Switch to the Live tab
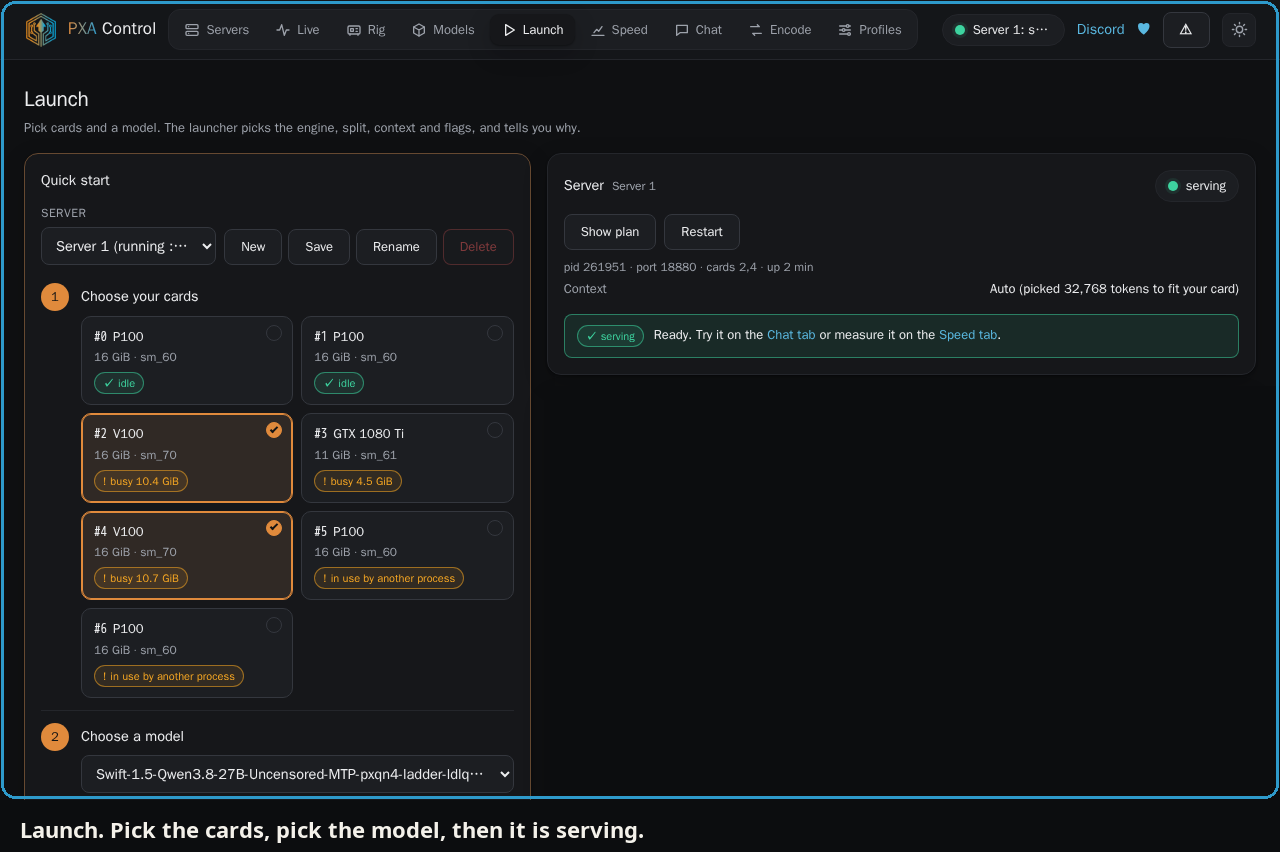 click(298, 30)
